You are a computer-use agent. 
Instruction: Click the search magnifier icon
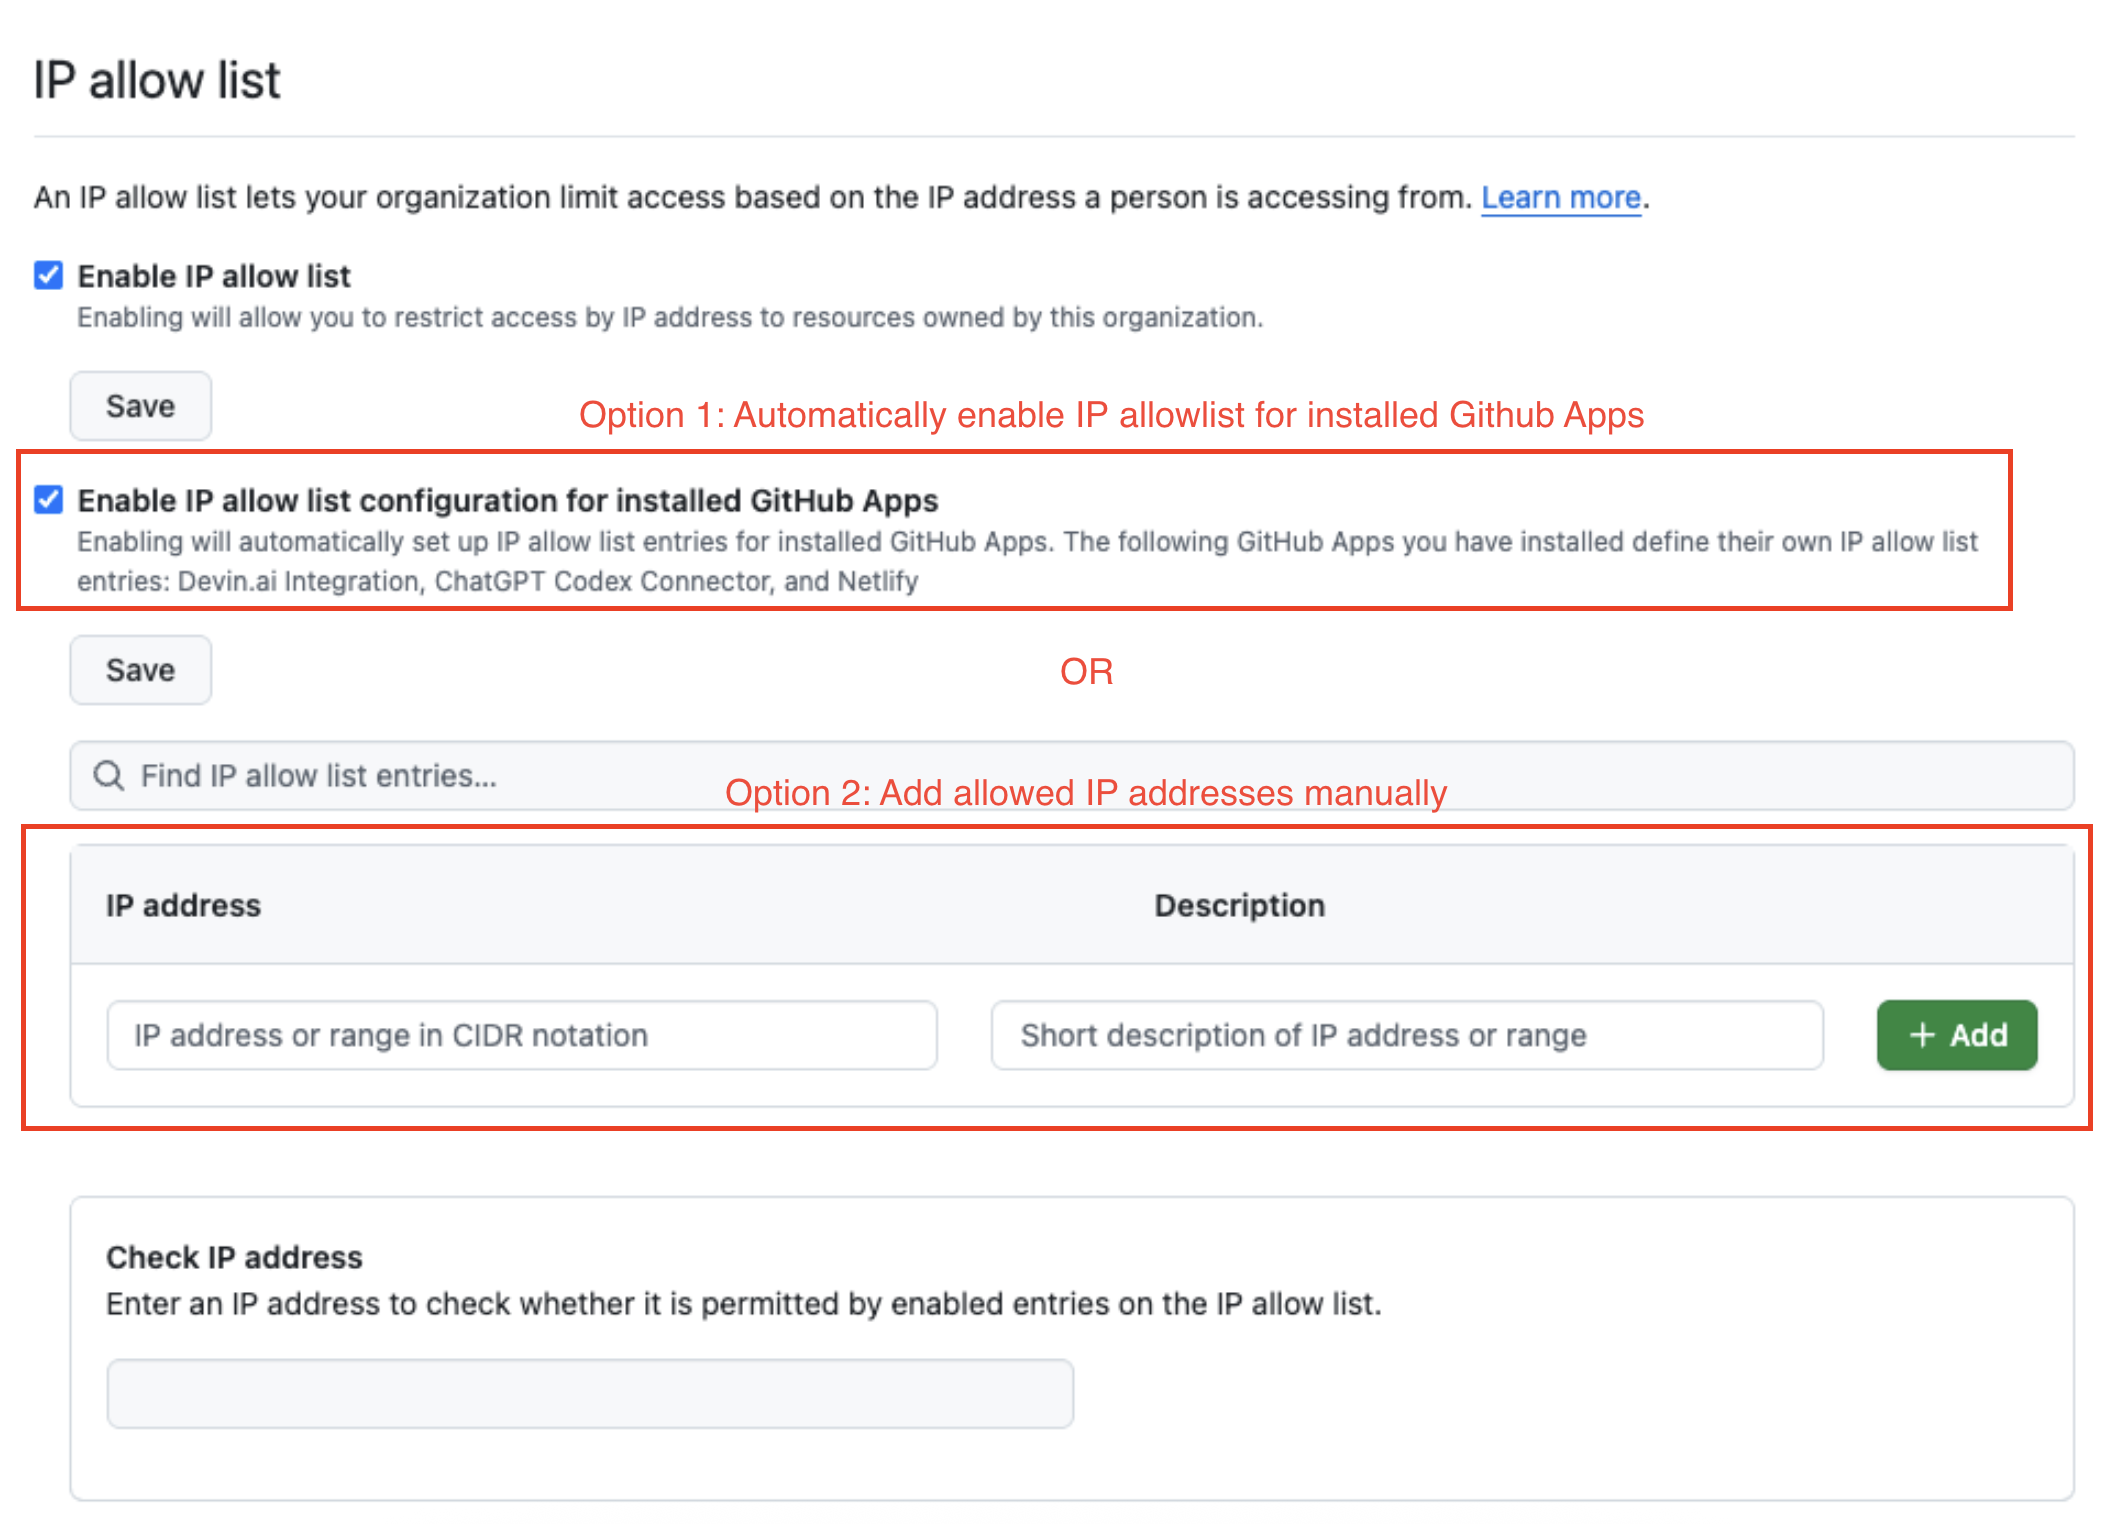108,775
